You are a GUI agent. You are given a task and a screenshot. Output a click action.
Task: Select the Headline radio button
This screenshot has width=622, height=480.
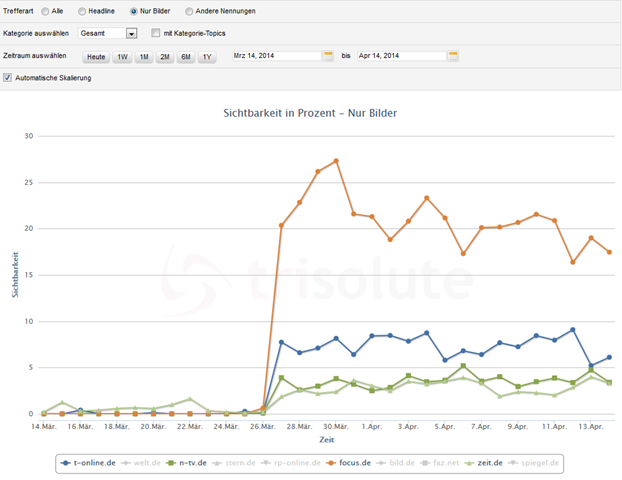82,12
